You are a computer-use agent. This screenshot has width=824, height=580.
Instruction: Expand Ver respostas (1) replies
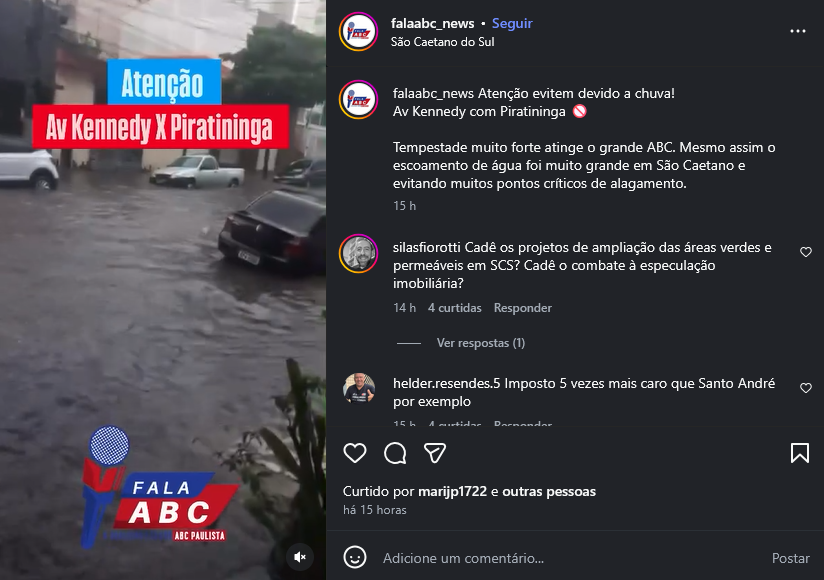(x=480, y=343)
